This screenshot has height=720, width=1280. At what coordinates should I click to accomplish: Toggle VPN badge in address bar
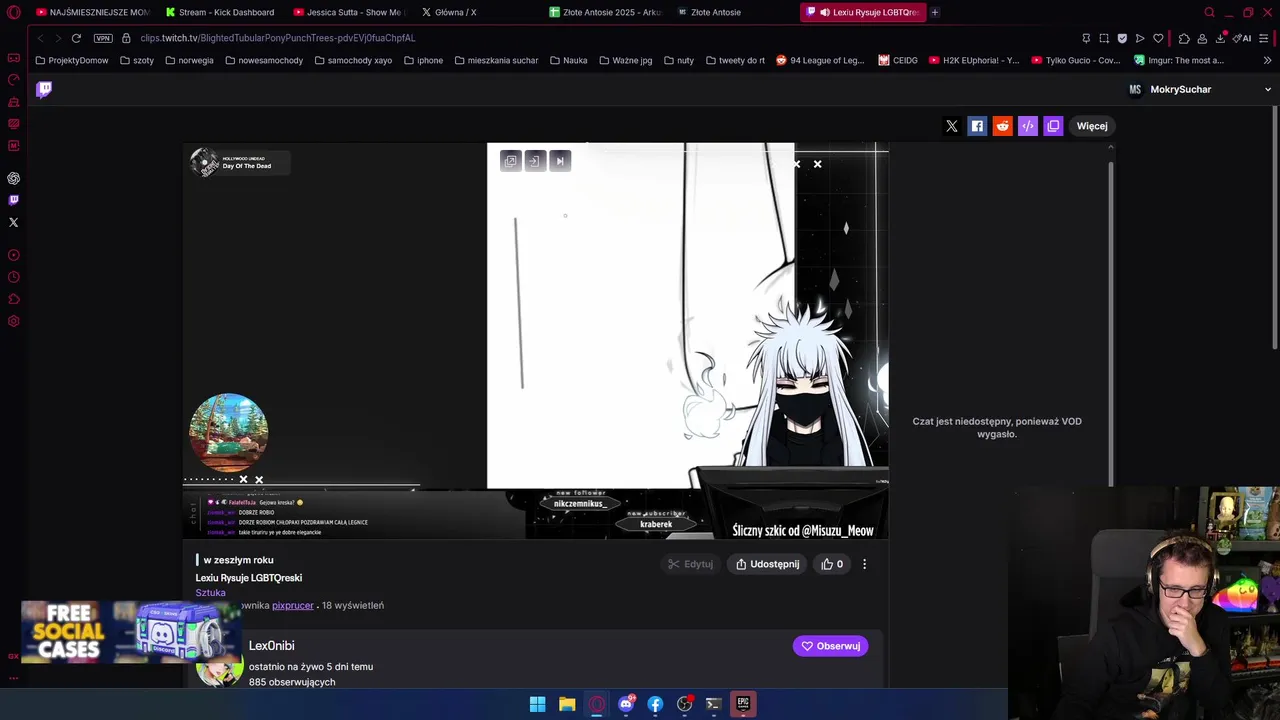(103, 38)
